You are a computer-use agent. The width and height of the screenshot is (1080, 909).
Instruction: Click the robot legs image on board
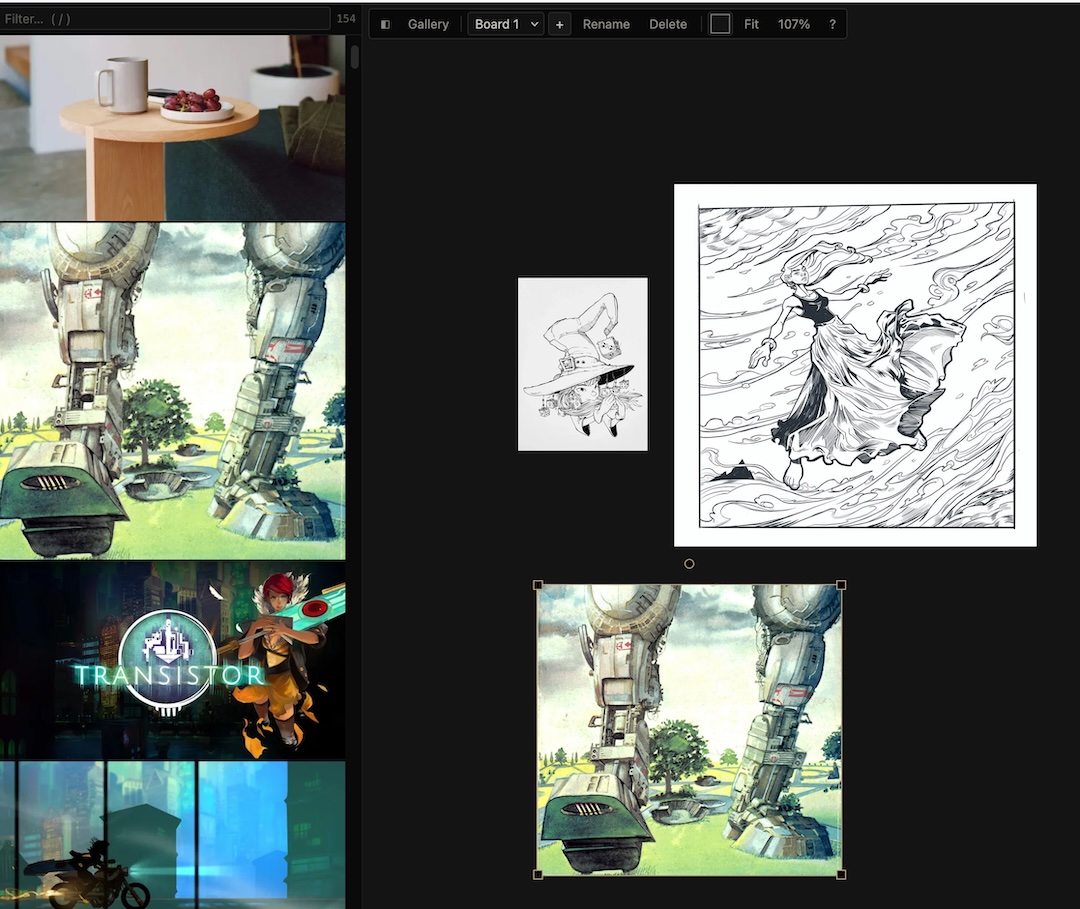click(689, 730)
